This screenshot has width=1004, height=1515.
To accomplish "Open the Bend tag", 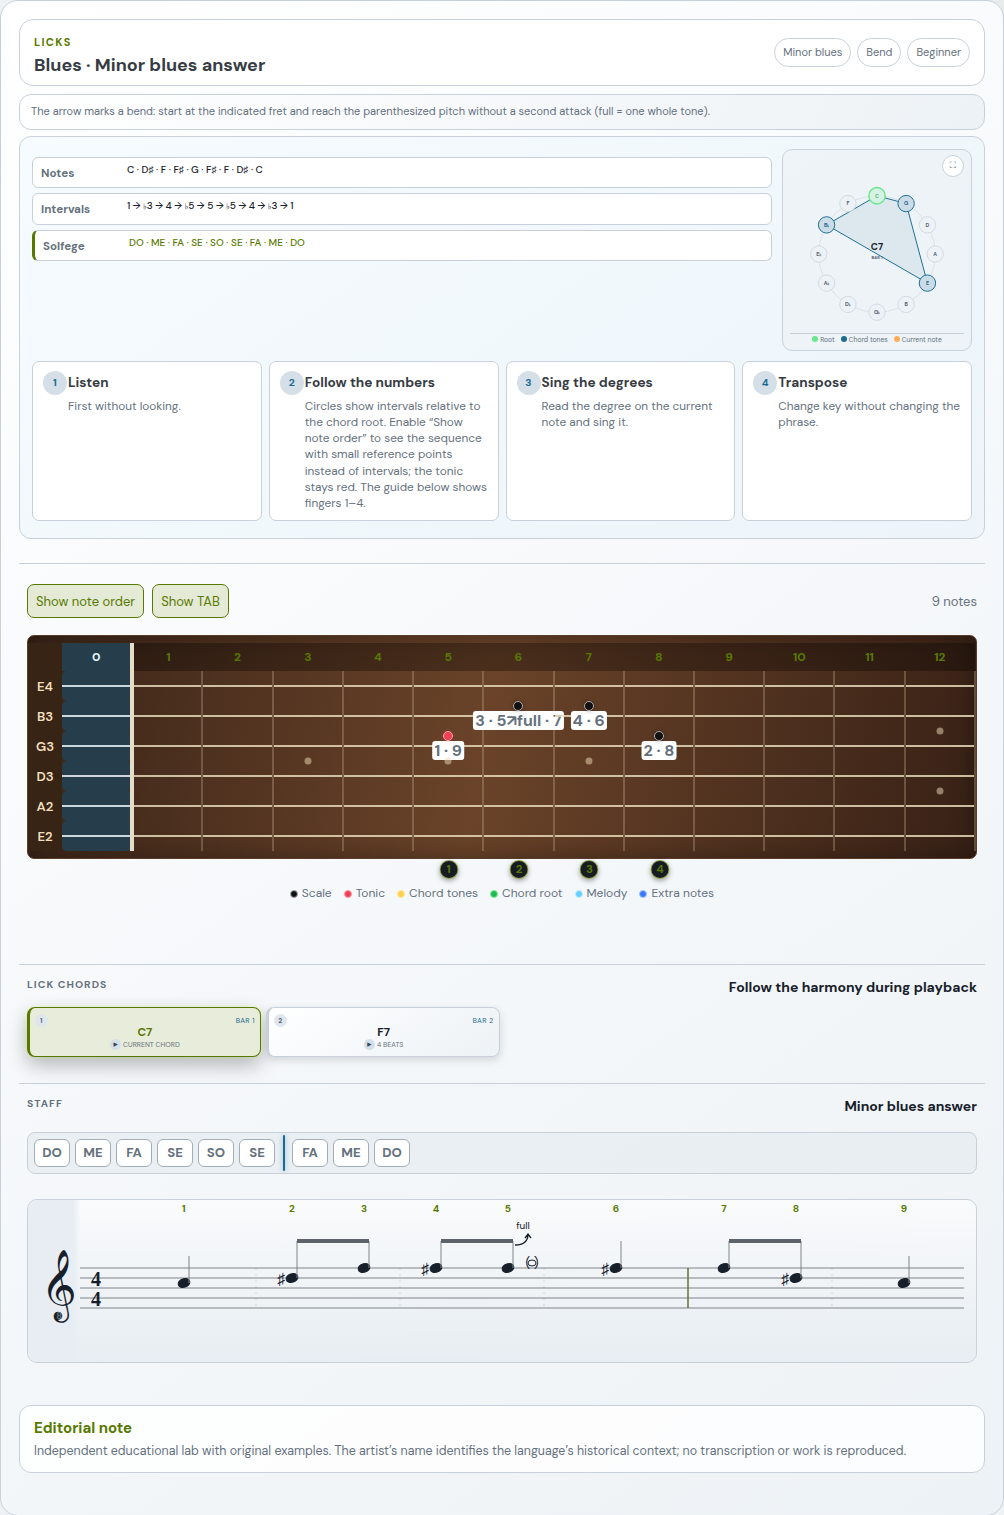I will click(879, 52).
